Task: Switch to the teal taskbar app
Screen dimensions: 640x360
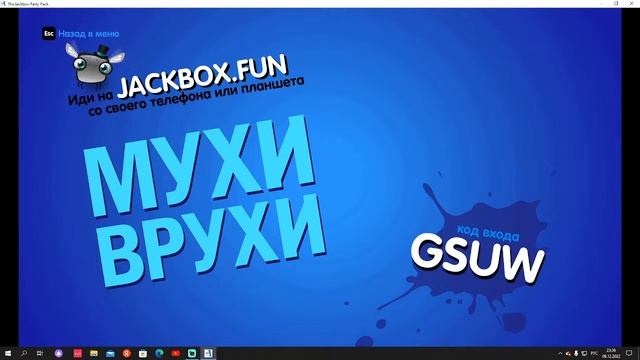Action: (192, 353)
